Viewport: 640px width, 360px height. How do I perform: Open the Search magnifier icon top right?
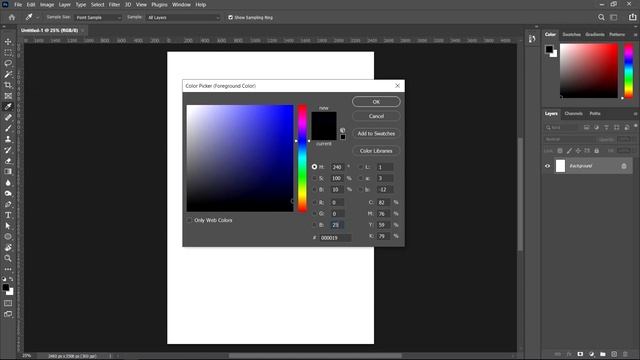601,17
